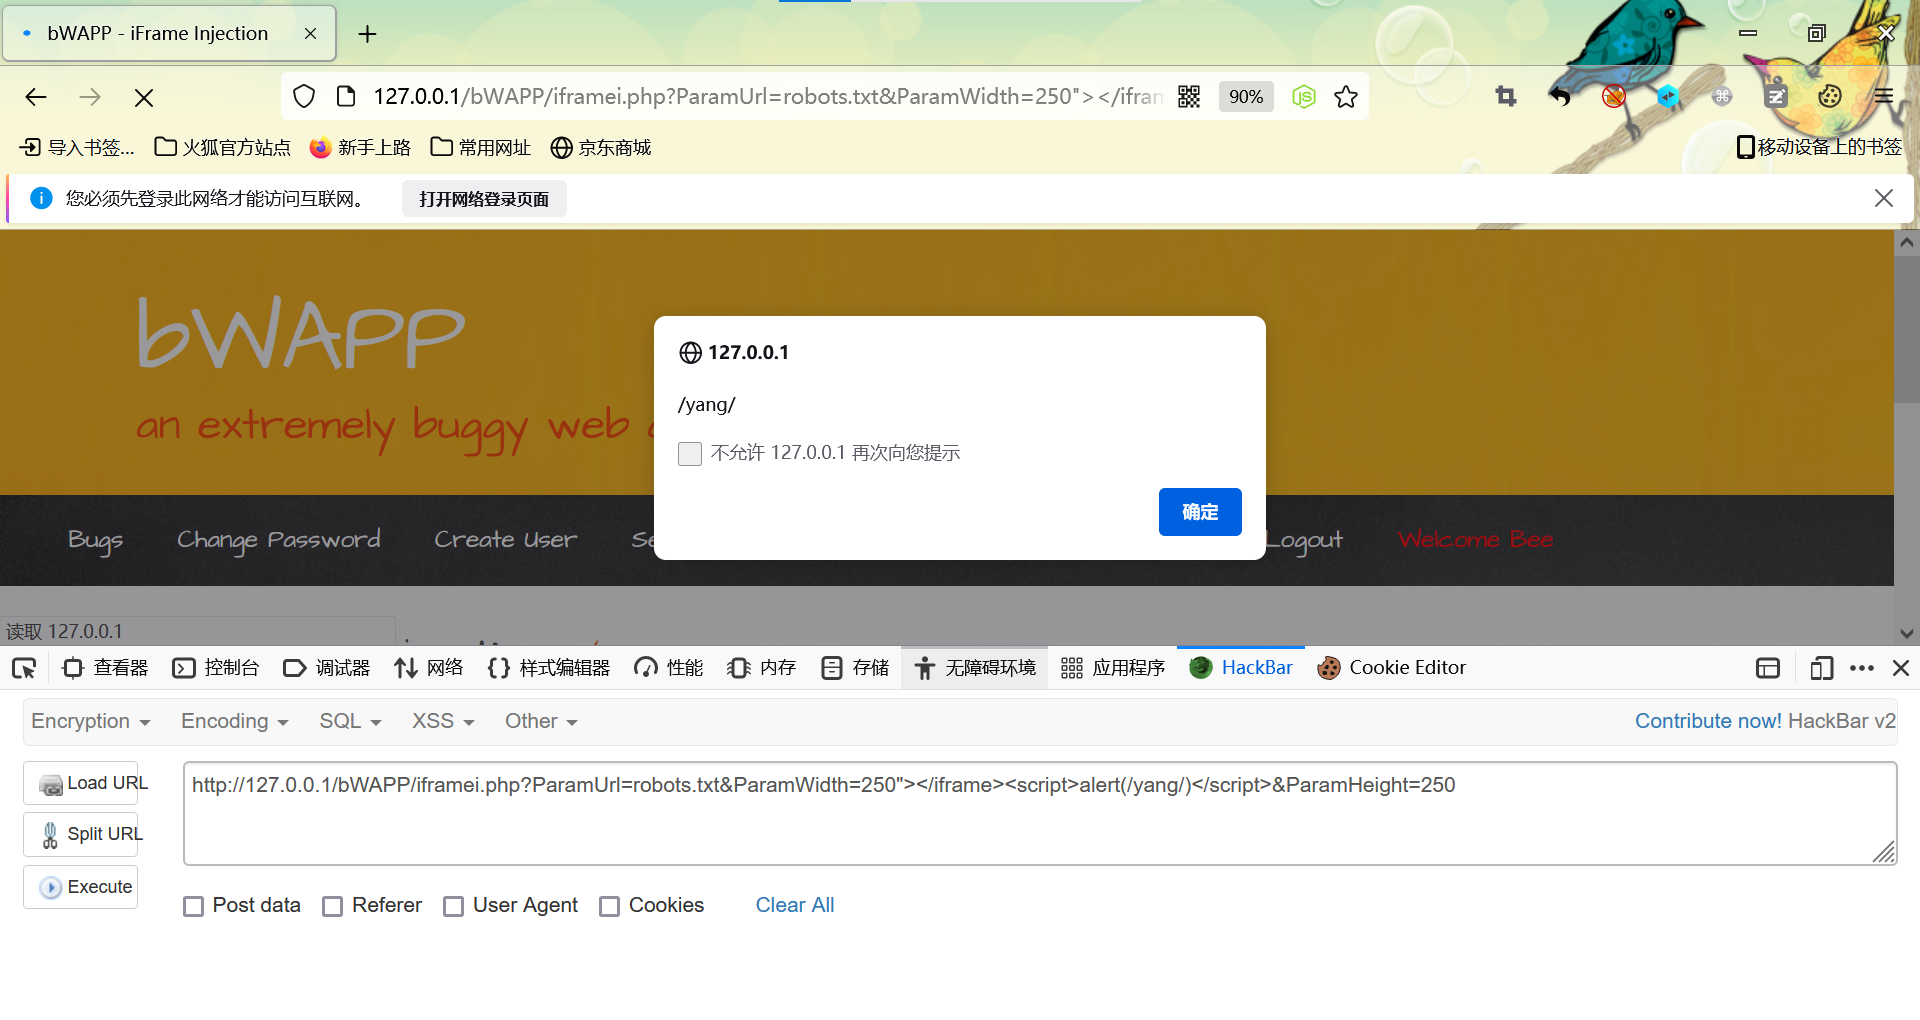Switch to the 控制台 console tab
Viewport: 1920px width, 1020px height.
click(x=216, y=668)
